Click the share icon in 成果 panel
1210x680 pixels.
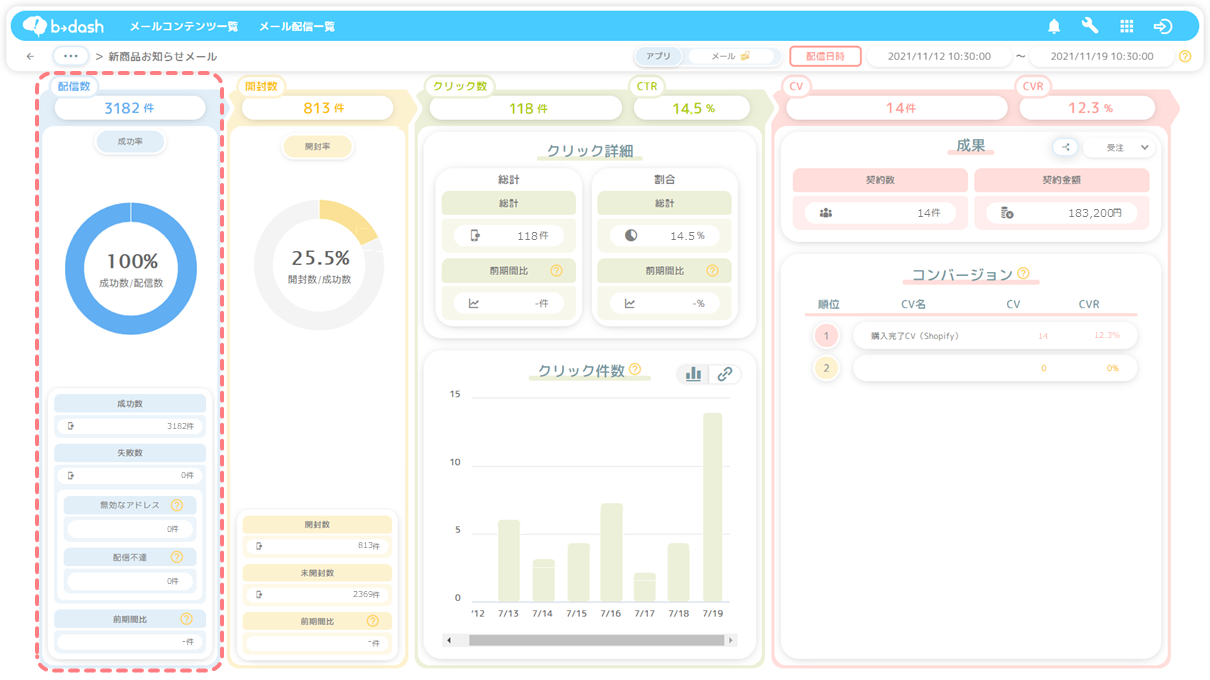[1065, 147]
